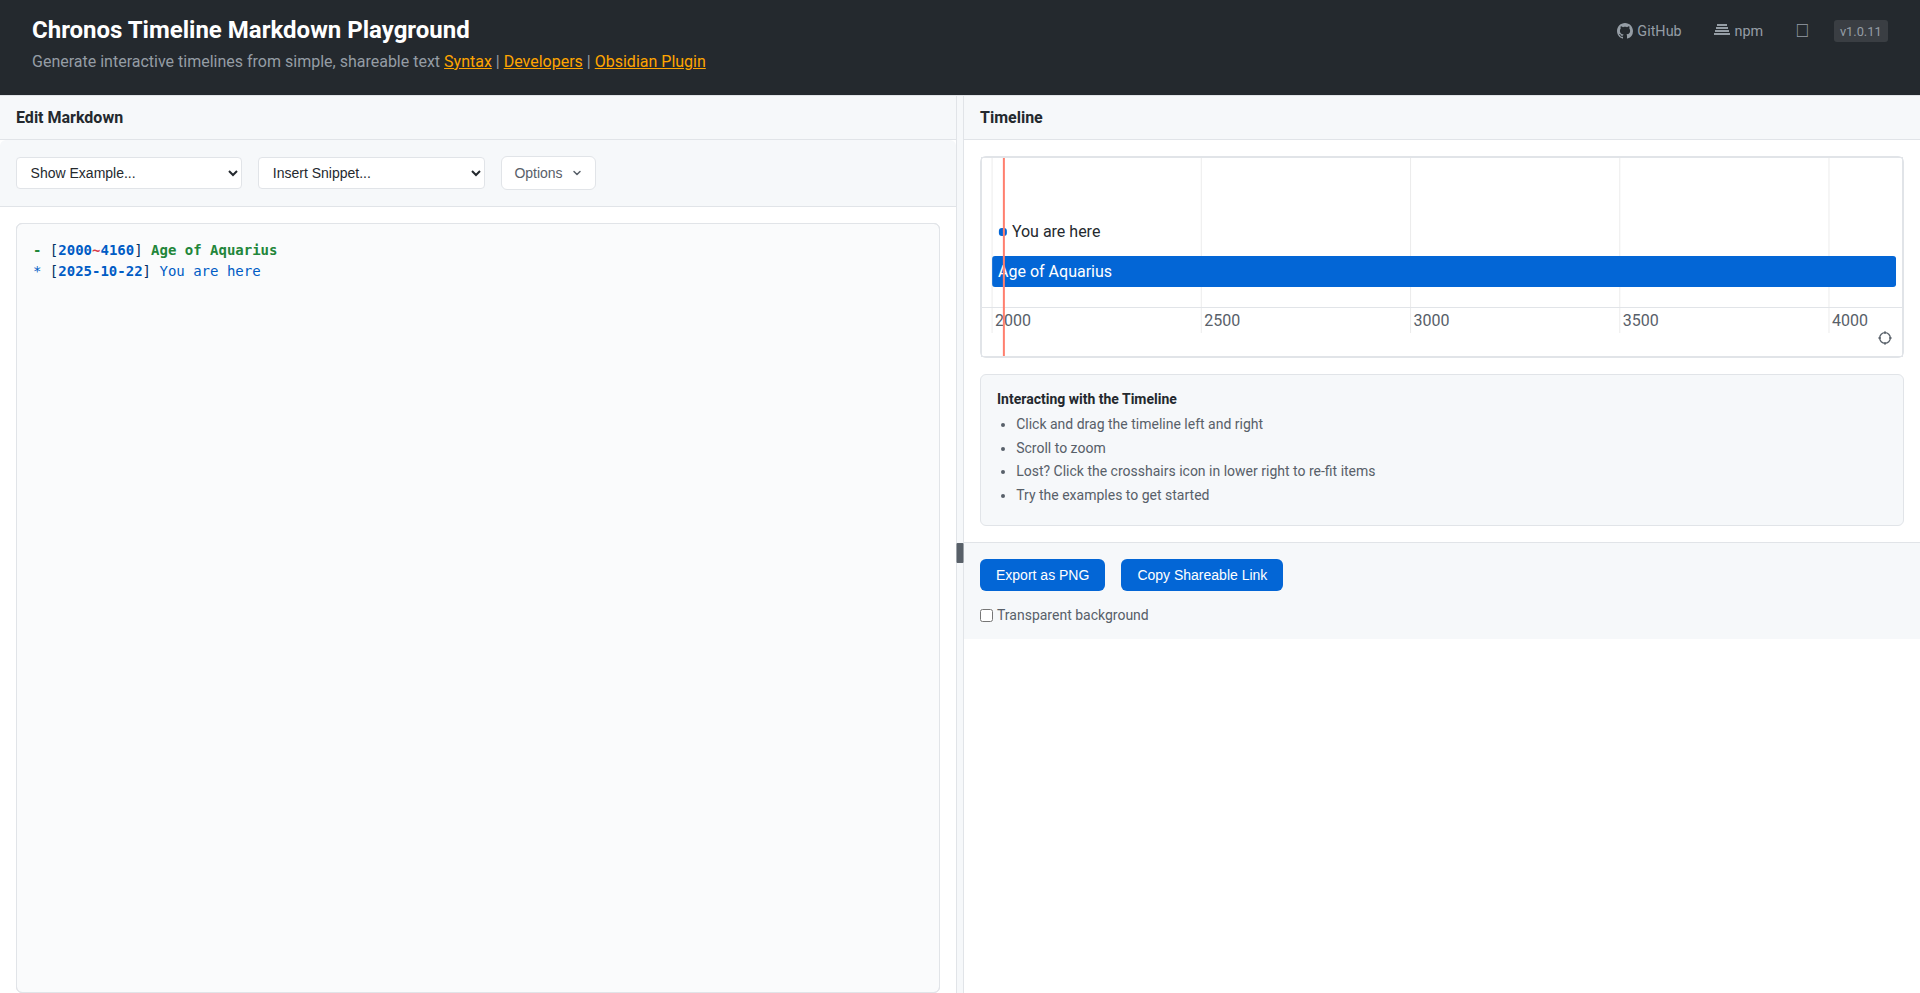Click the '[2000~4160] Age of Aquarius' editor line
This screenshot has height=993, width=1920.
pyautogui.click(x=164, y=250)
